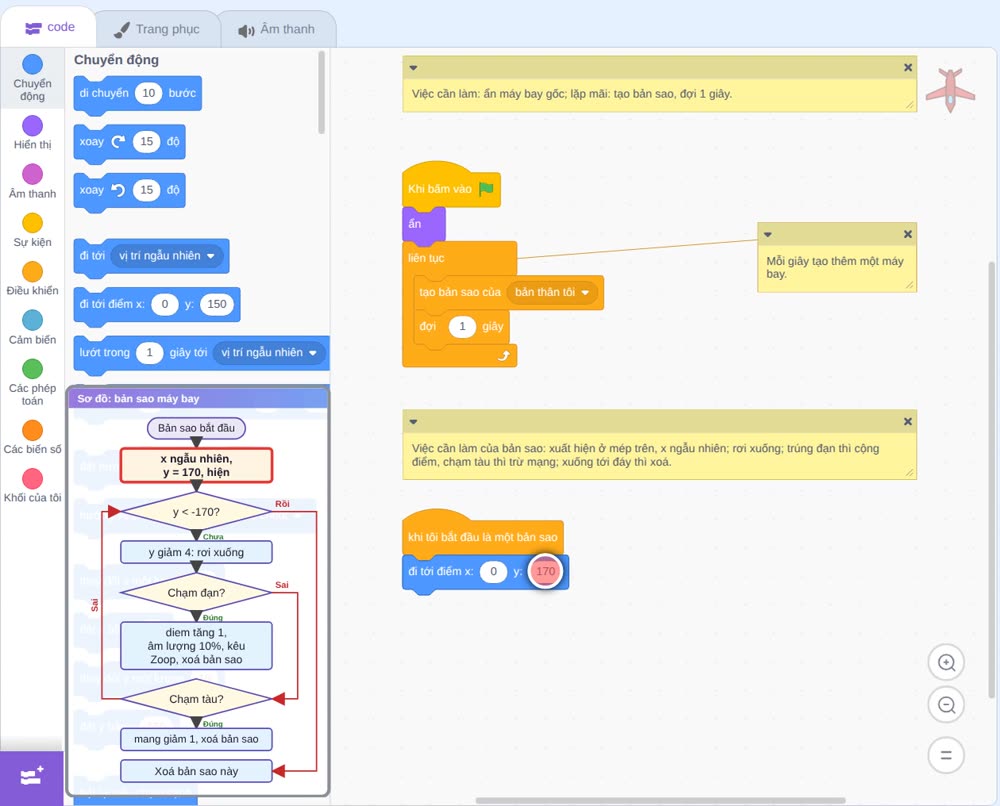Switch to the code tab
Viewport: 1000px width, 806px height.
pos(49,27)
